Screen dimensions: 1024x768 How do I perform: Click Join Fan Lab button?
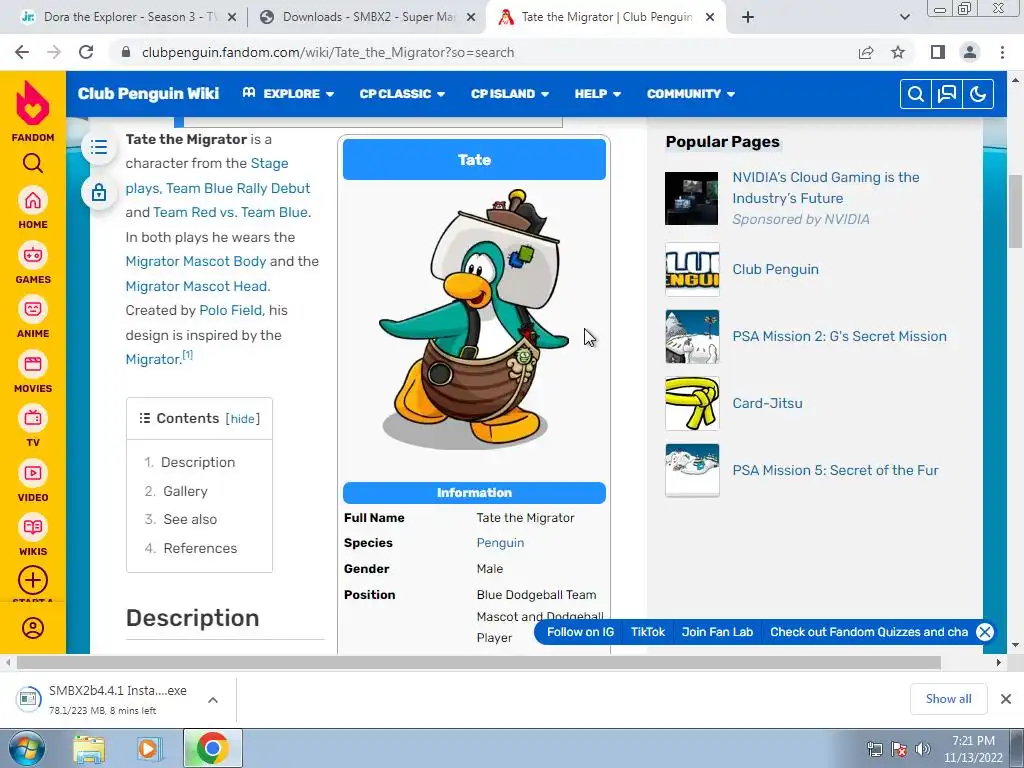pyautogui.click(x=717, y=632)
